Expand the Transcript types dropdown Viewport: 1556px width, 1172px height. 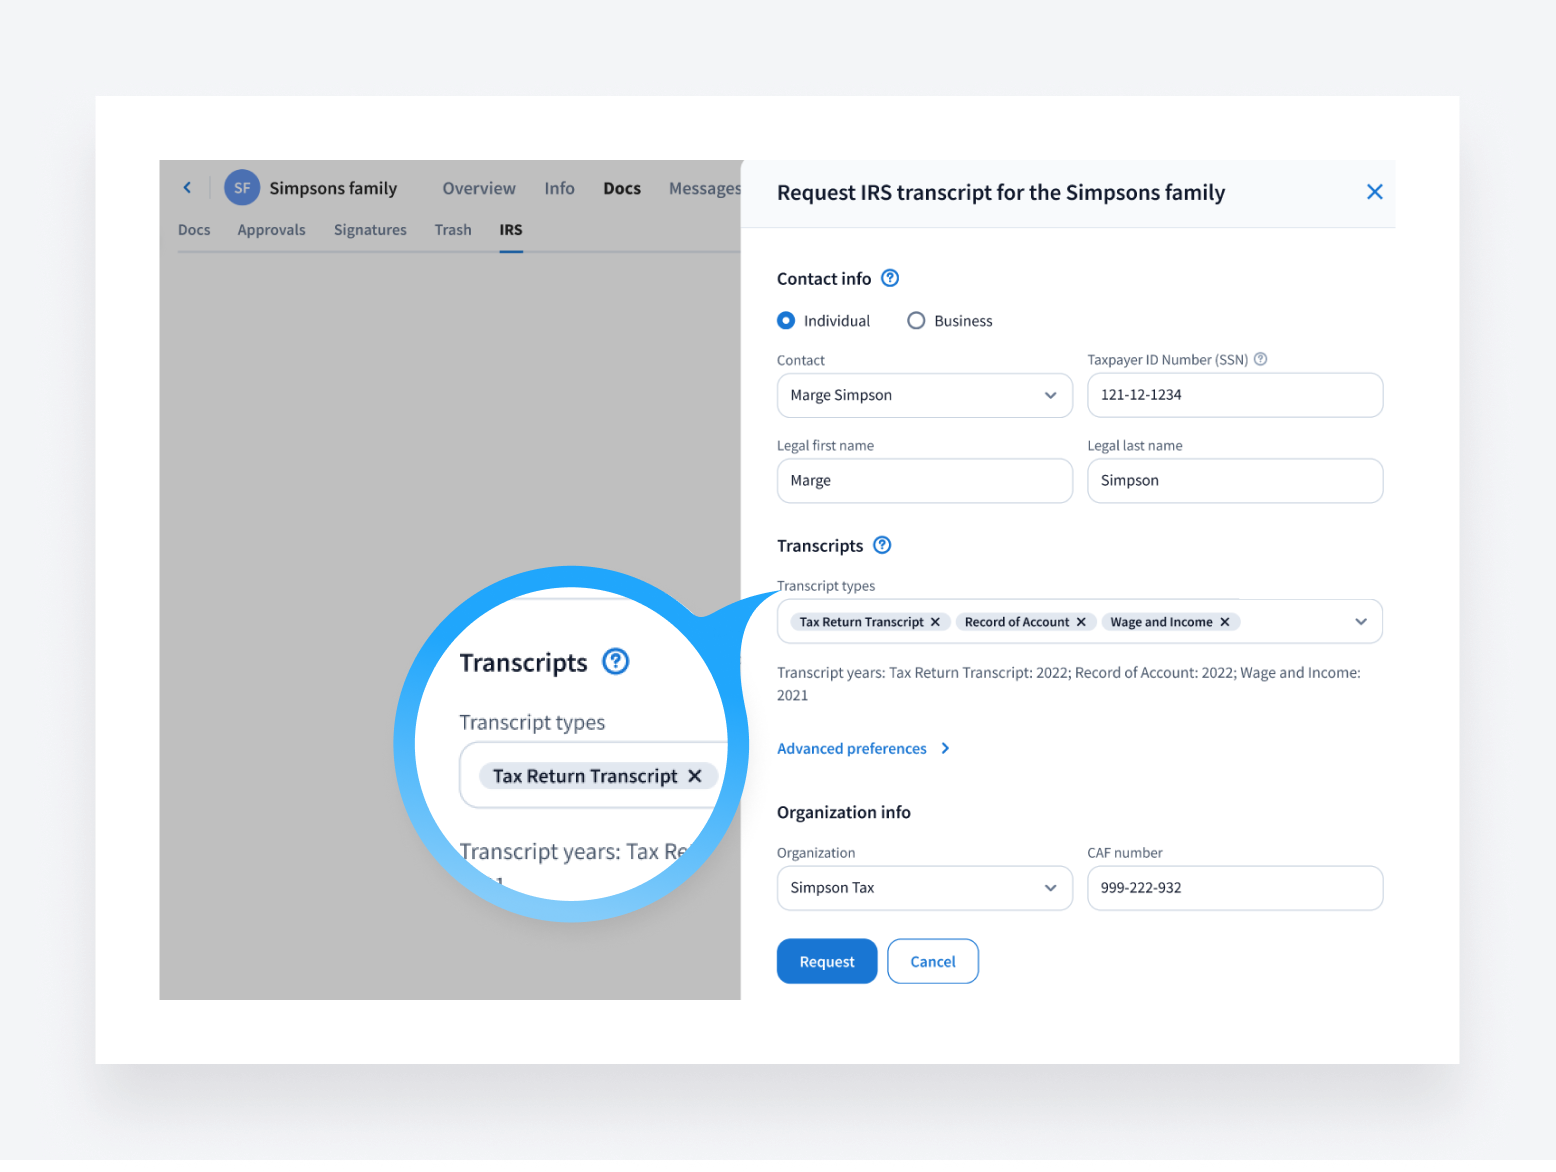click(1360, 621)
